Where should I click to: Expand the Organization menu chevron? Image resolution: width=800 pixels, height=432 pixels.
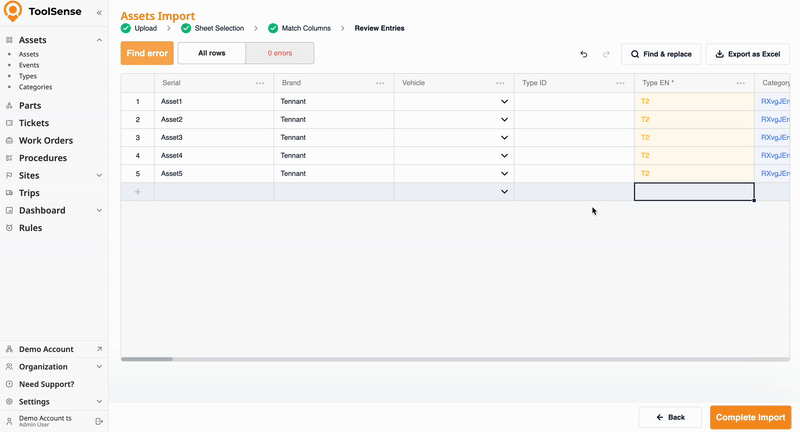[x=99, y=367]
